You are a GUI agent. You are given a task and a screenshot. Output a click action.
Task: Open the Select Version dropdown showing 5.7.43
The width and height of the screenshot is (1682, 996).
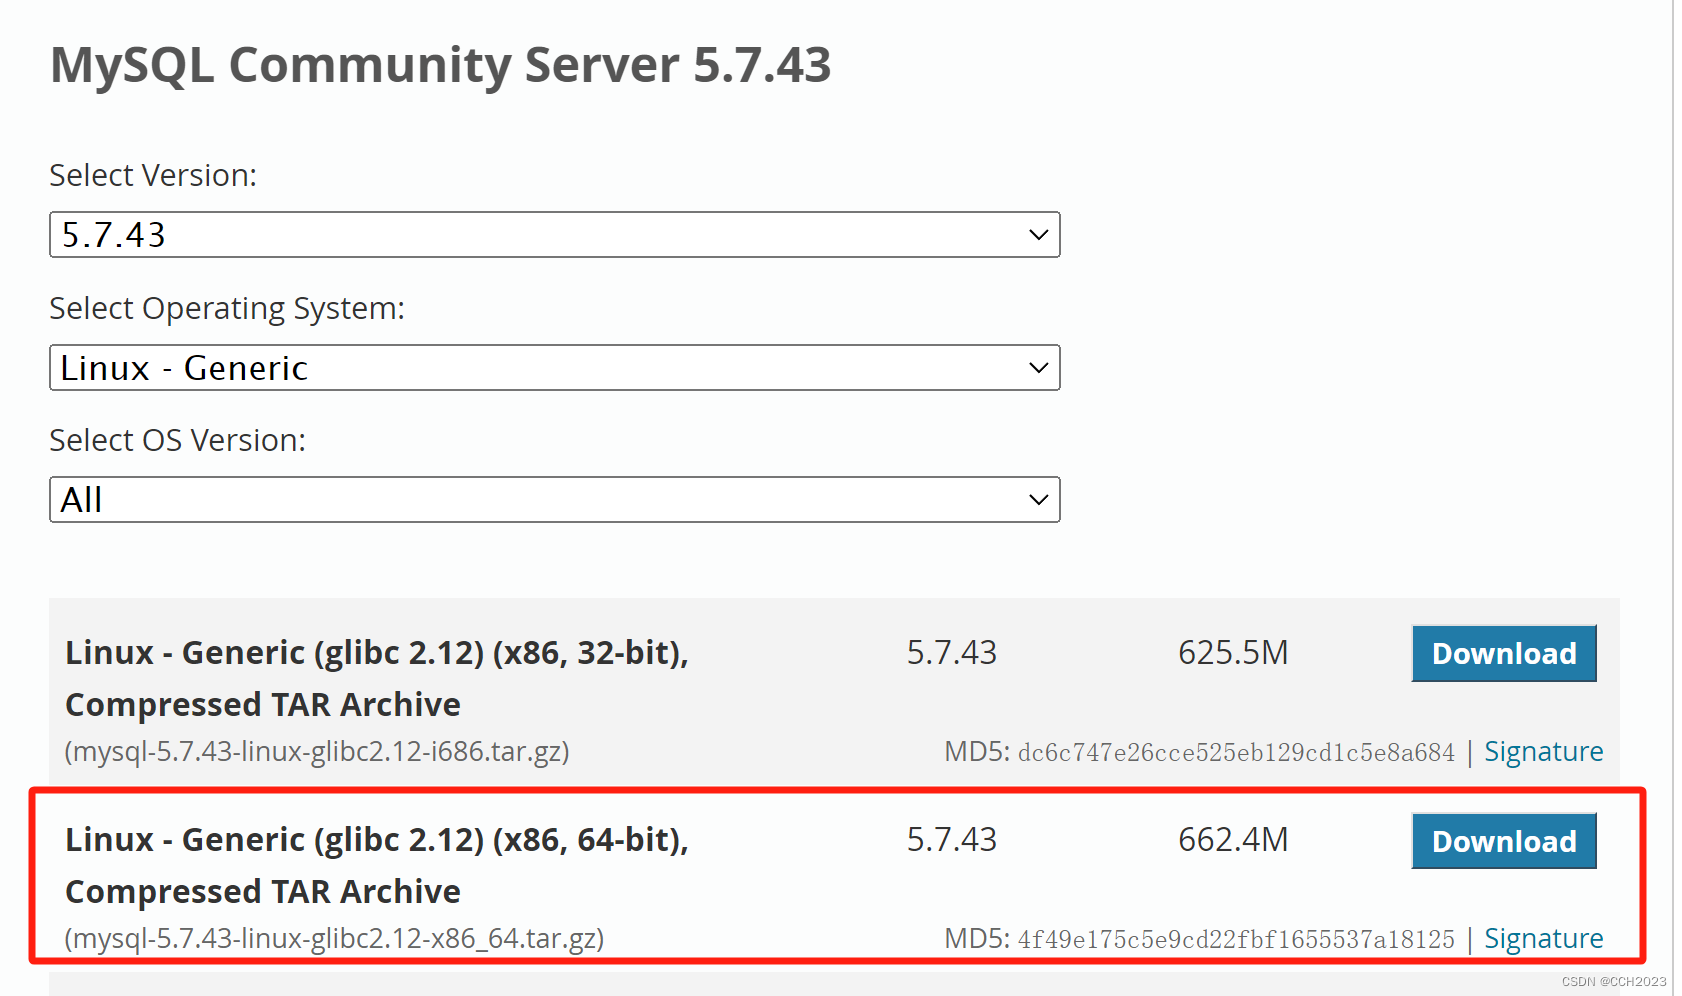tap(554, 235)
